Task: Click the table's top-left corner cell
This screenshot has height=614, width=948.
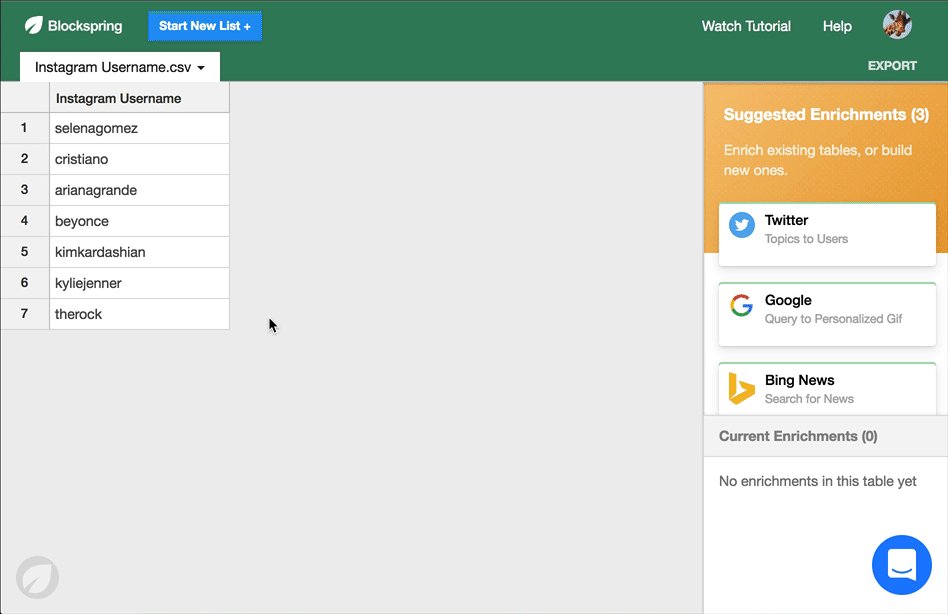Action: click(x=25, y=98)
